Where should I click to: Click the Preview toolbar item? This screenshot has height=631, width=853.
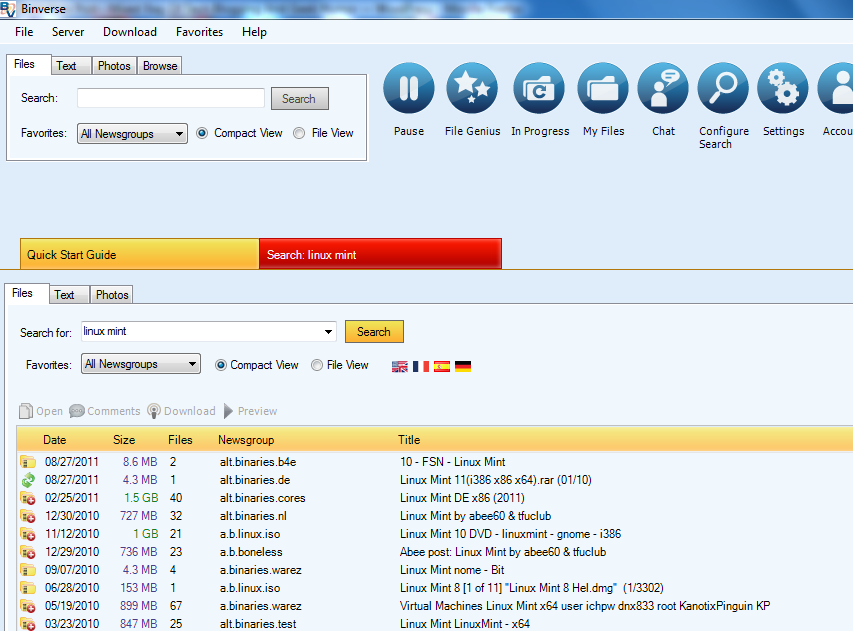[250, 411]
